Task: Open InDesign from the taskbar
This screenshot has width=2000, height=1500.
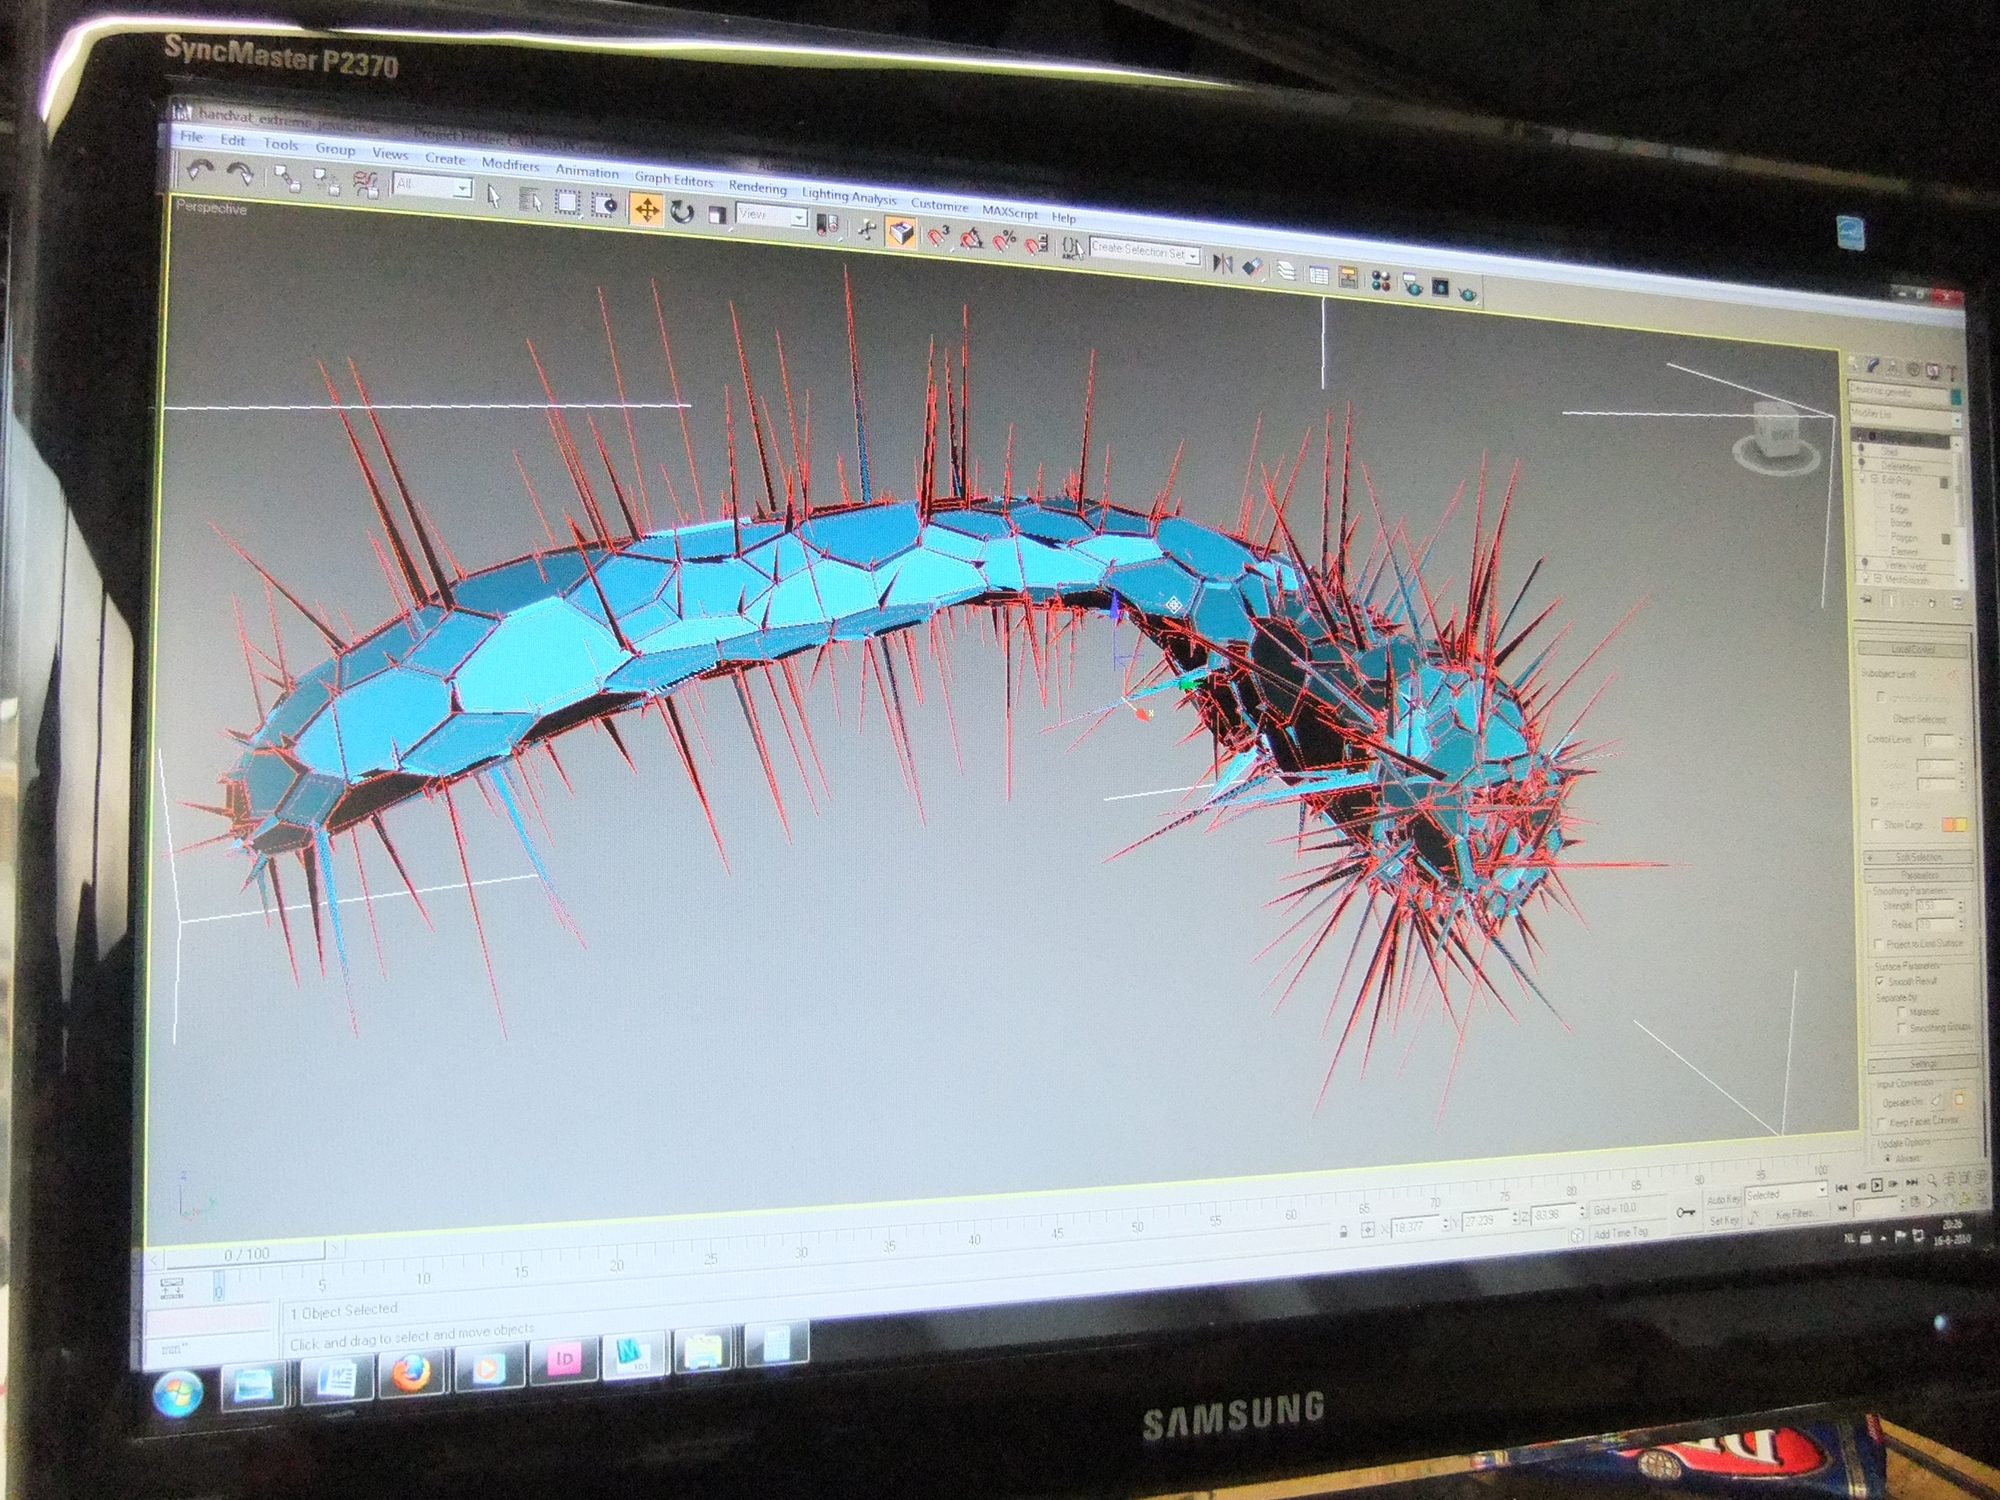Action: [564, 1360]
